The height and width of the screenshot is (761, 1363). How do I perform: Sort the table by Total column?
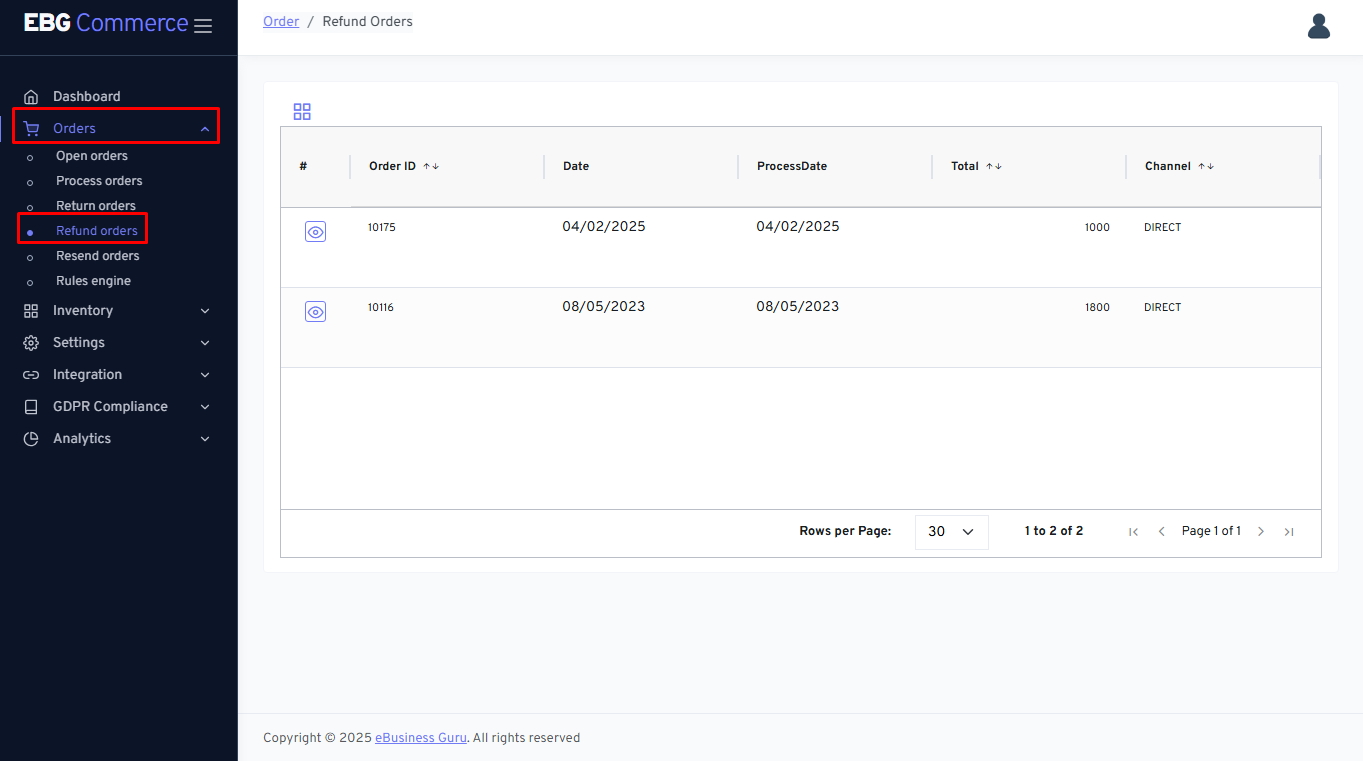tap(993, 166)
